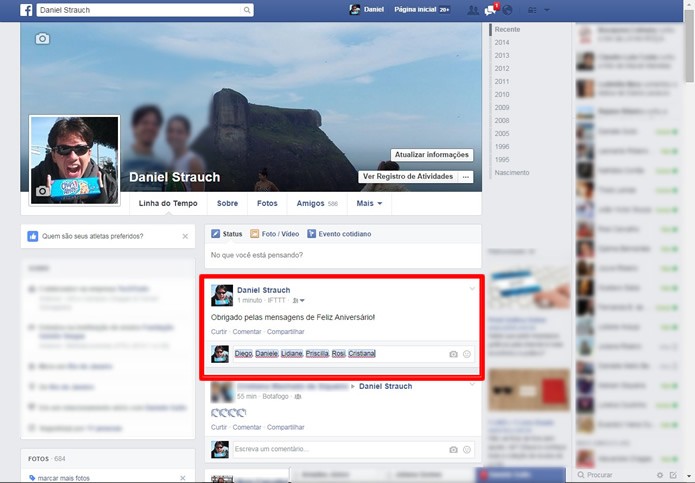Click emoji icon in second comment box
695x483 pixels.
pos(467,450)
